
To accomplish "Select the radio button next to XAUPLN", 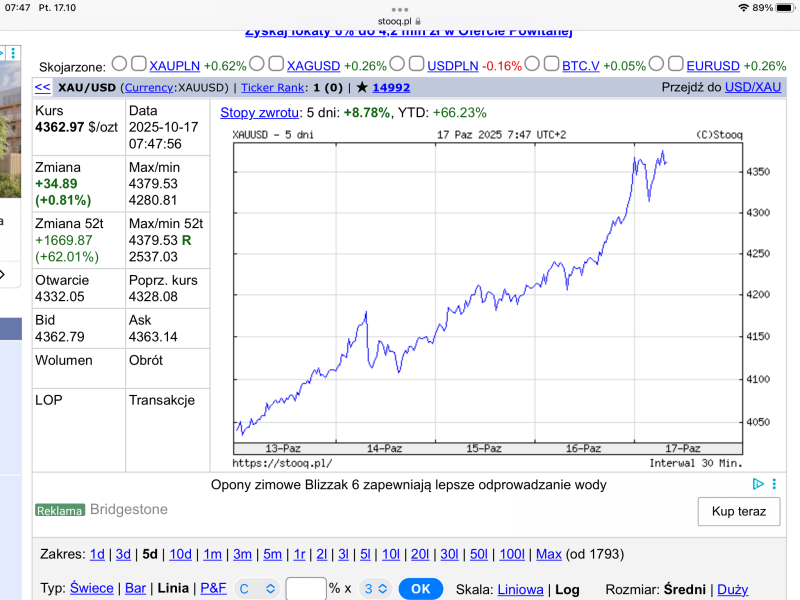I will point(119,65).
